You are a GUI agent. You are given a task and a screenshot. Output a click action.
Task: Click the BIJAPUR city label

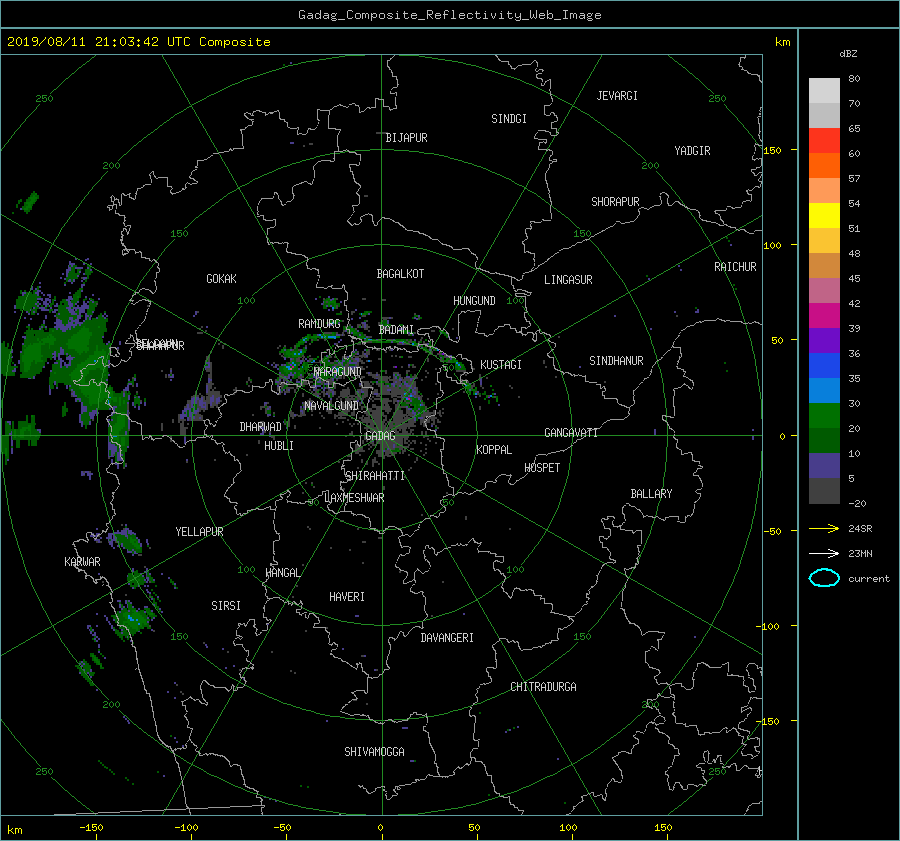(x=406, y=138)
